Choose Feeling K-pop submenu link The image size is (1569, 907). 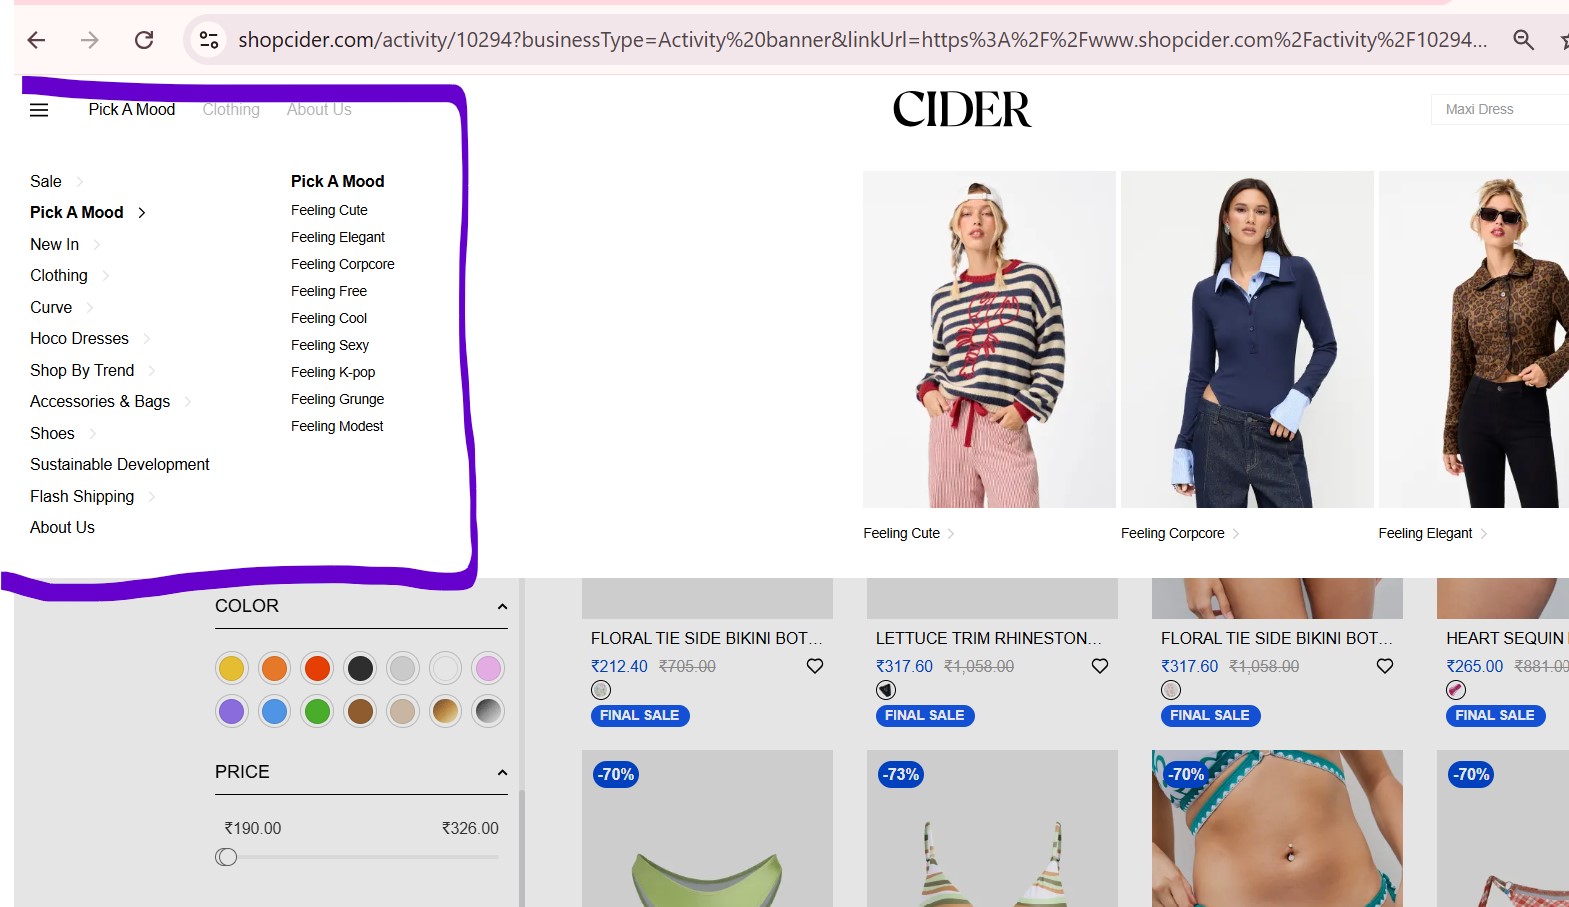[333, 372]
